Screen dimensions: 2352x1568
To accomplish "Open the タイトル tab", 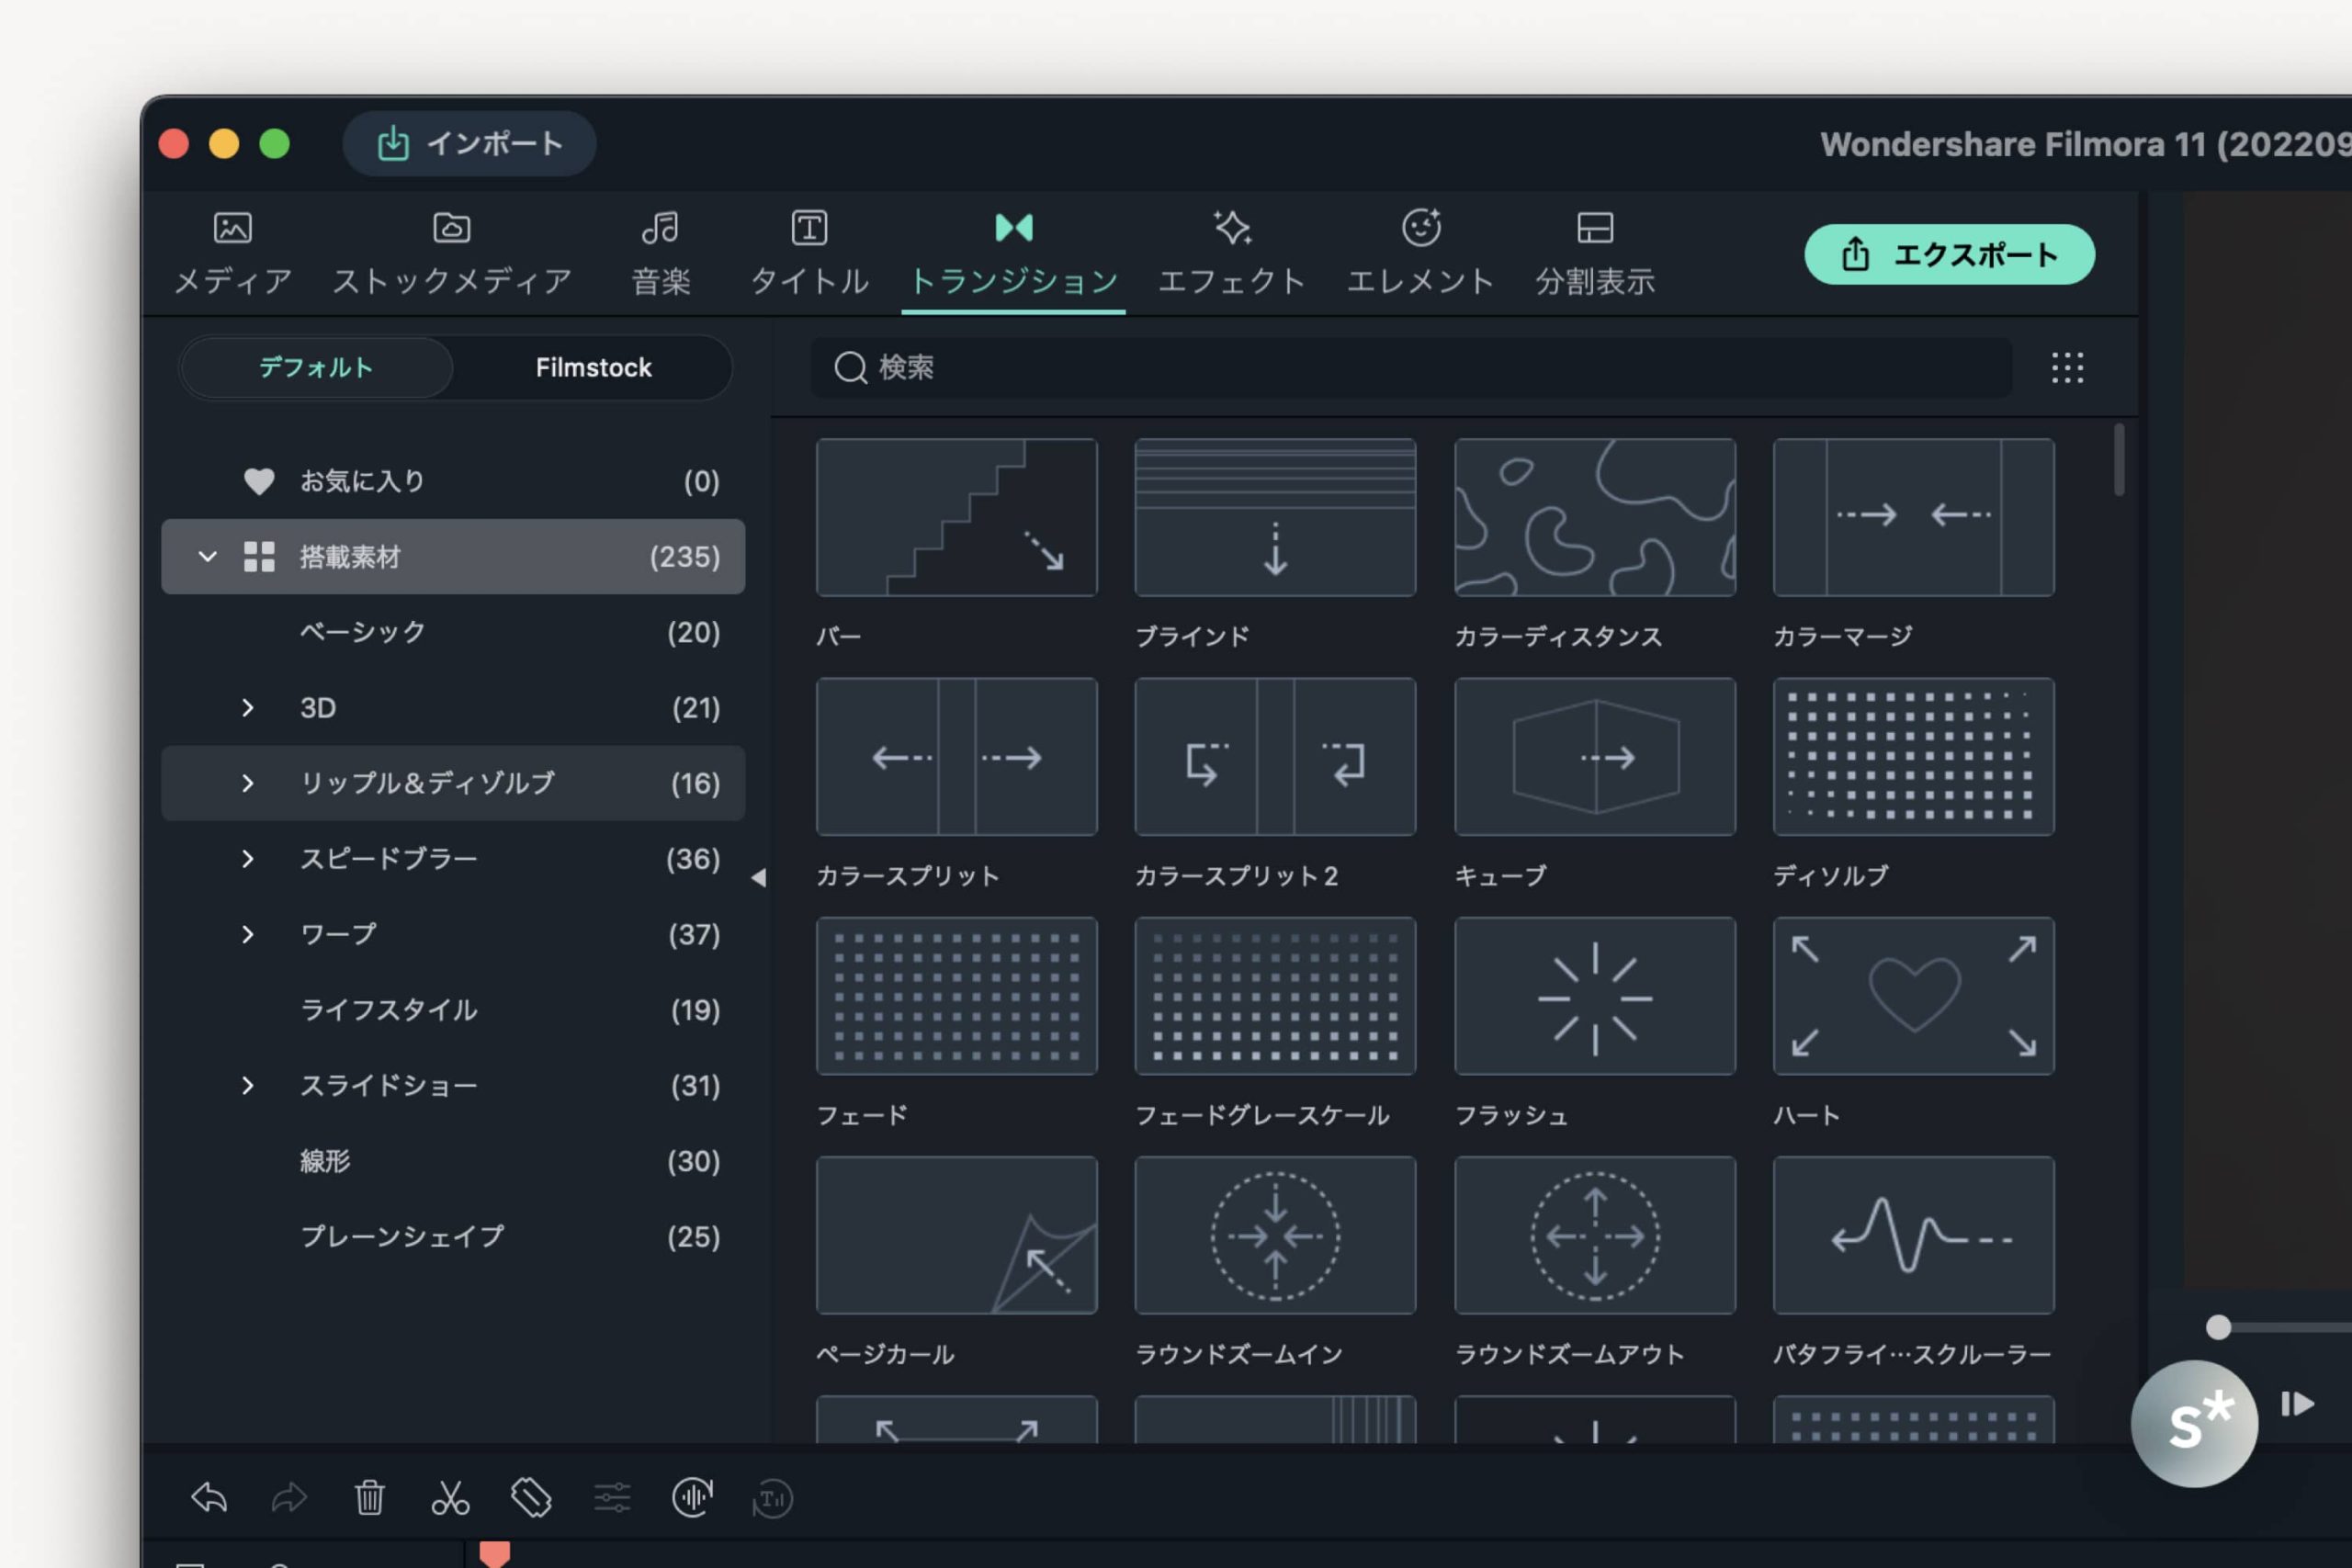I will (x=809, y=254).
